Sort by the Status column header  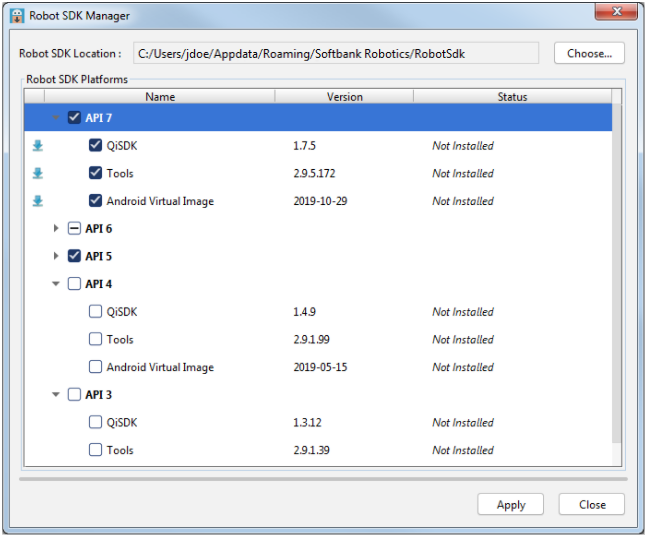point(512,97)
